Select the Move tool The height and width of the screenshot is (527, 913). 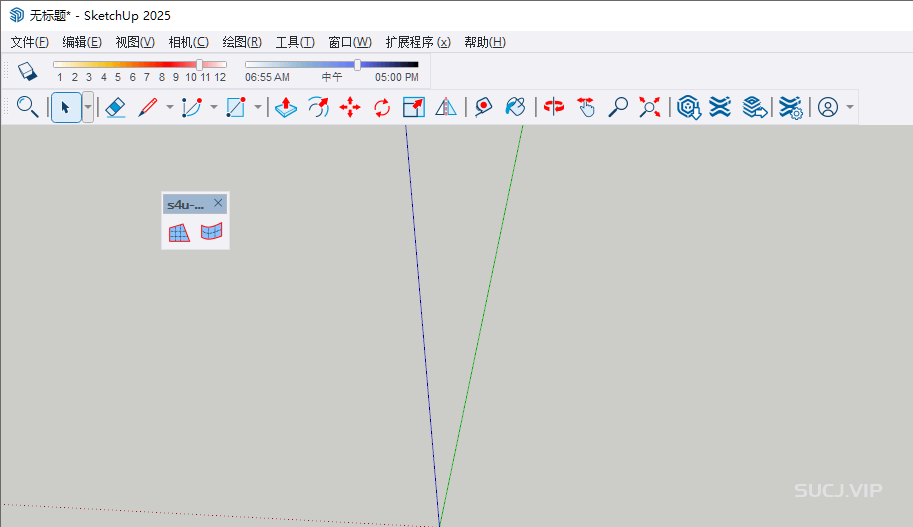[350, 107]
